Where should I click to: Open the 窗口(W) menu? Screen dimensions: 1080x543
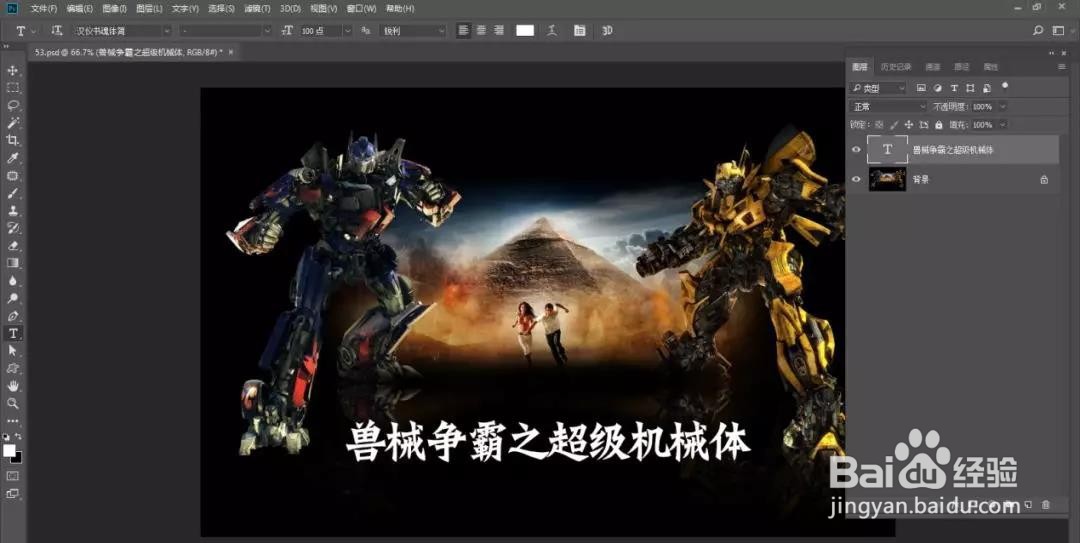[x=362, y=8]
